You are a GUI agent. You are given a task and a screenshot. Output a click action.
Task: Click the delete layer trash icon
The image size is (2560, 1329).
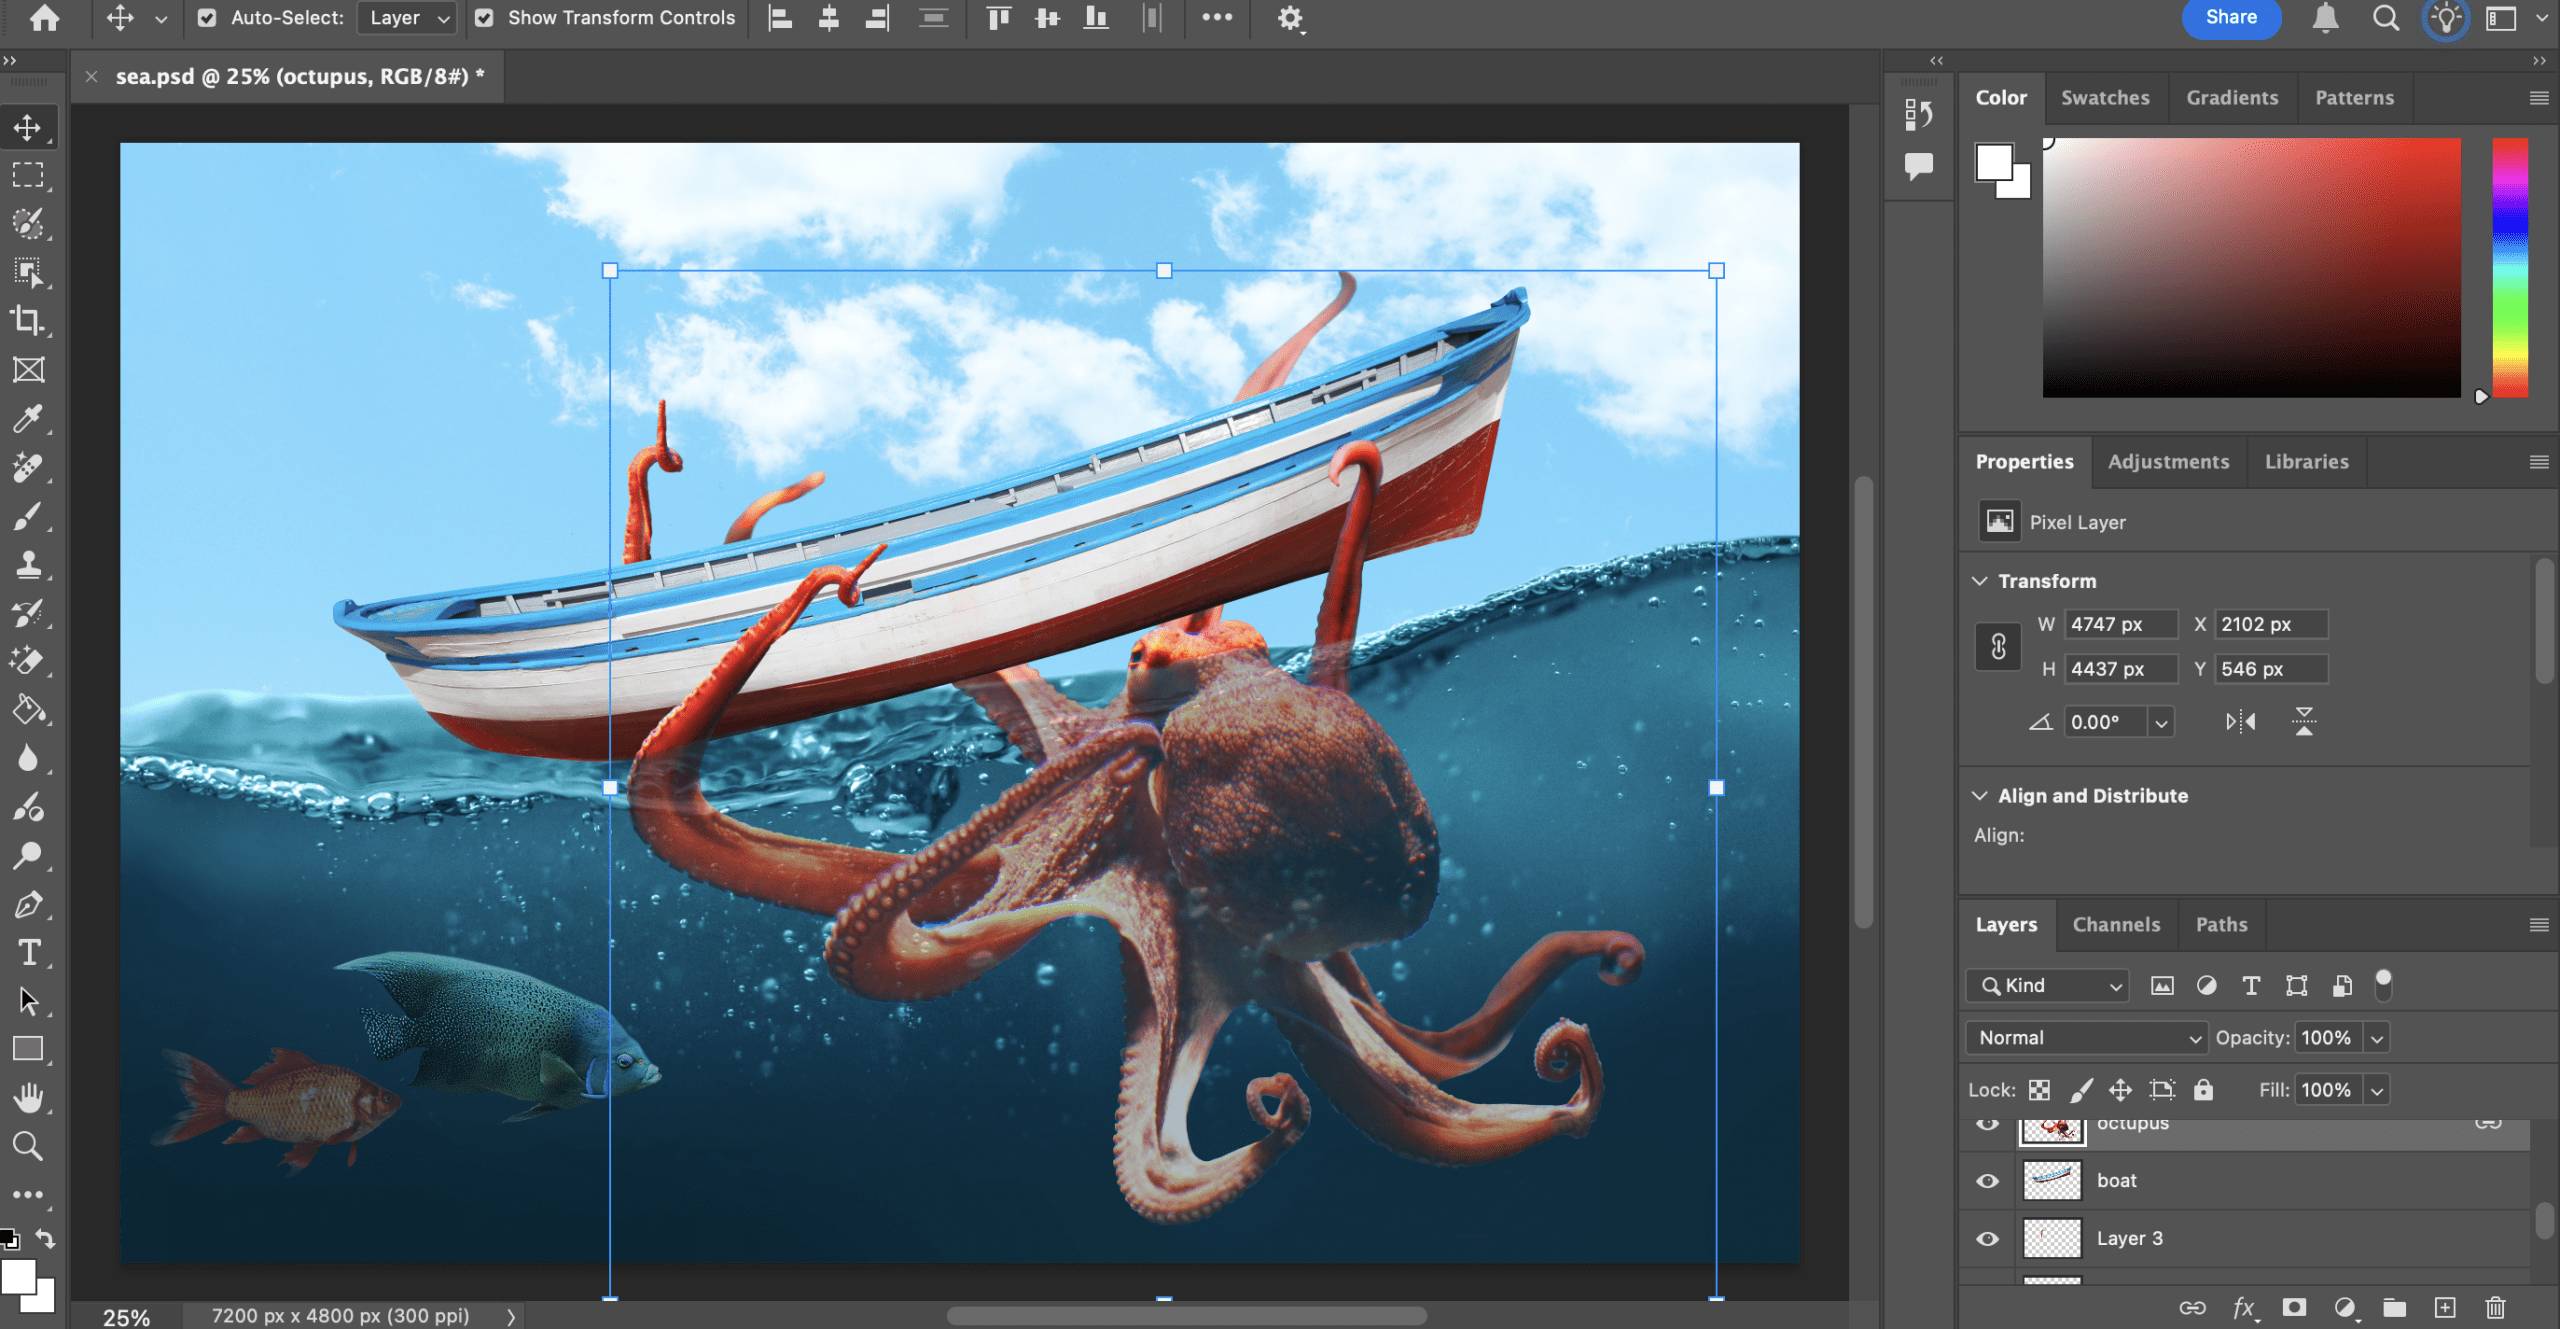(x=2495, y=1307)
